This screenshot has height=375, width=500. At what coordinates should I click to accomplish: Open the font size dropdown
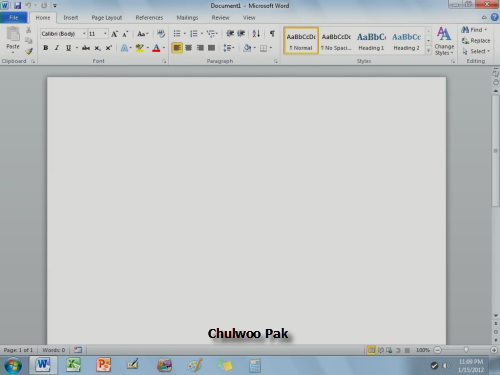click(105, 34)
